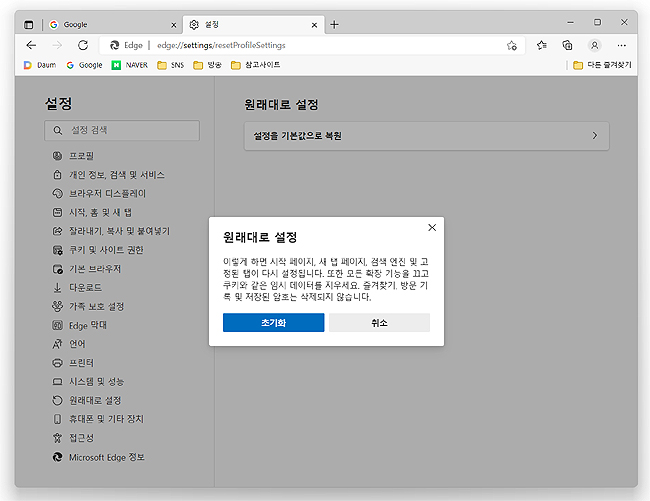Open the profile avatar icon

coord(594,45)
